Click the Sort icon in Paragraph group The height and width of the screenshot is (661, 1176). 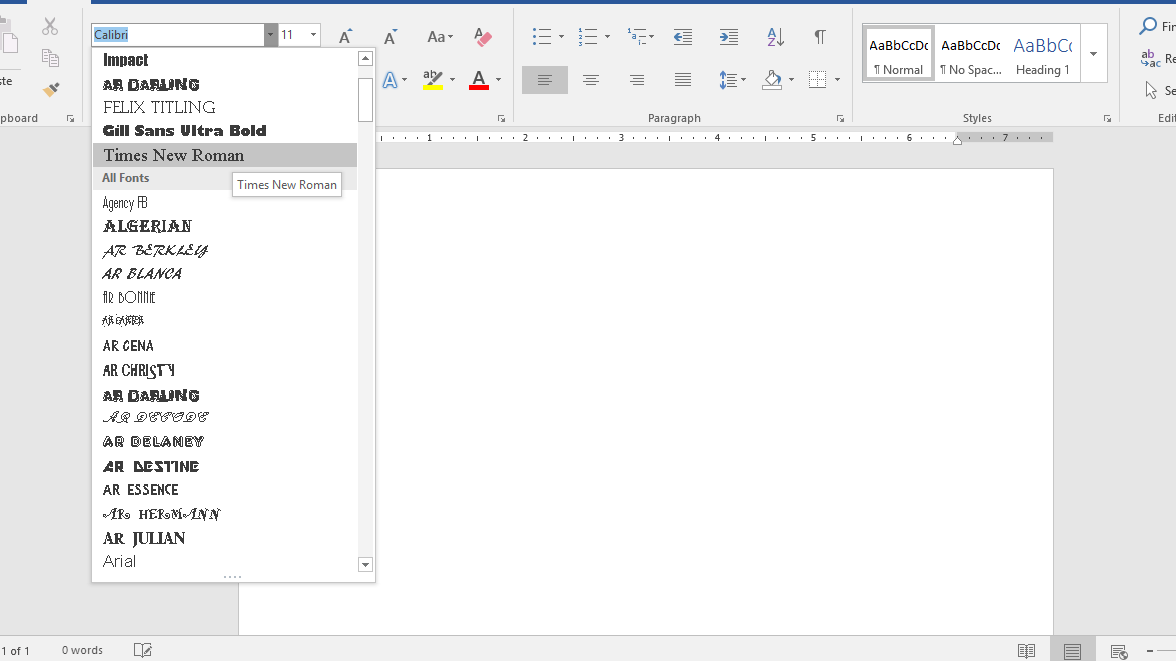[x=775, y=36]
